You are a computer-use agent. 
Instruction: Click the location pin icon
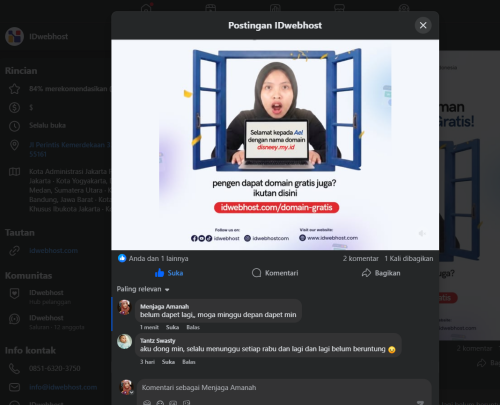(14, 145)
